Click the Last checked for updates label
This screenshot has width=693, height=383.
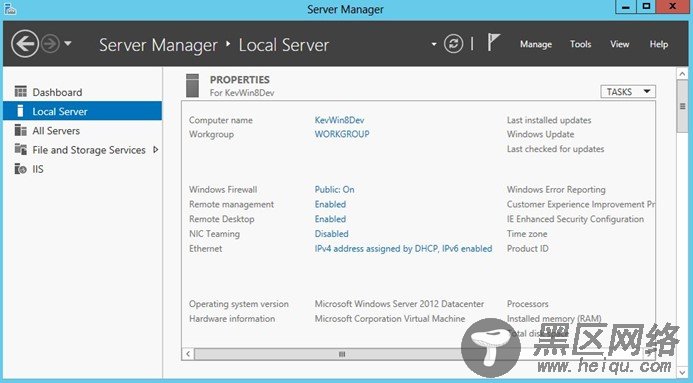(x=555, y=149)
